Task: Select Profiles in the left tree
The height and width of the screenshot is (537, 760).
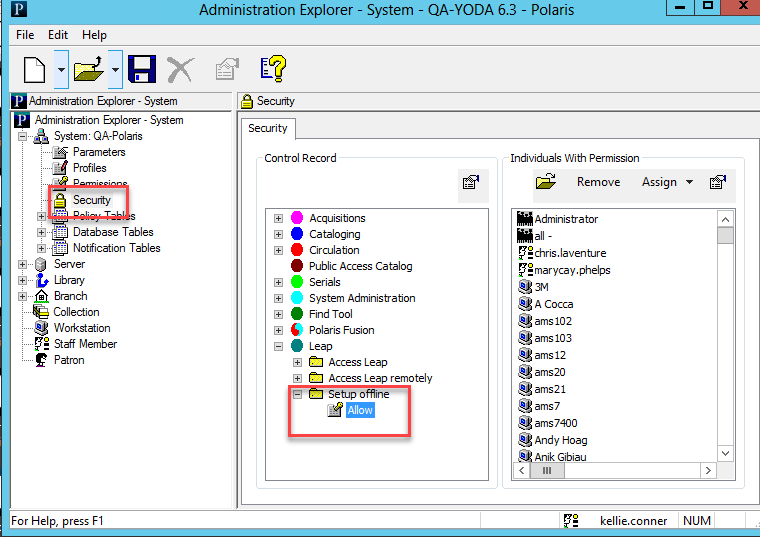Action: click(90, 168)
